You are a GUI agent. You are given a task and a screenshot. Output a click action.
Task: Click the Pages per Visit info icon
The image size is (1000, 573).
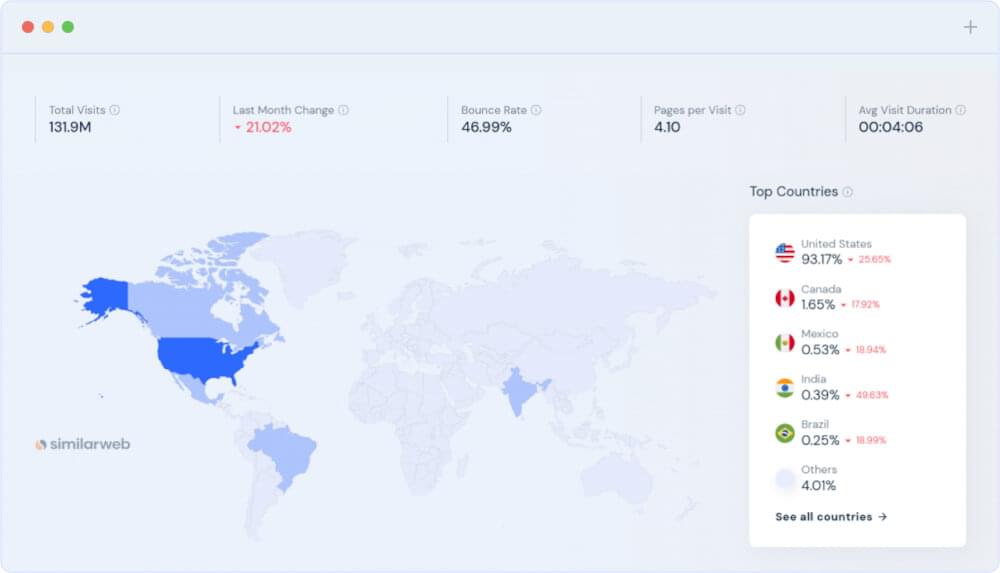click(x=740, y=110)
